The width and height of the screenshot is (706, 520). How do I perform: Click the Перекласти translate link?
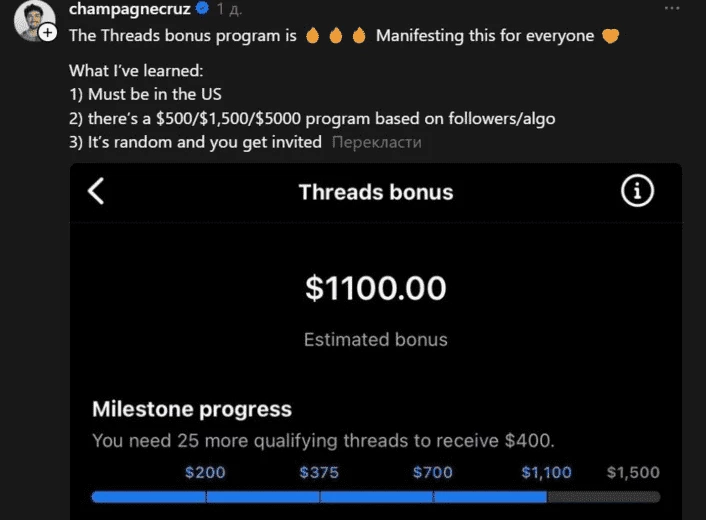click(x=376, y=142)
